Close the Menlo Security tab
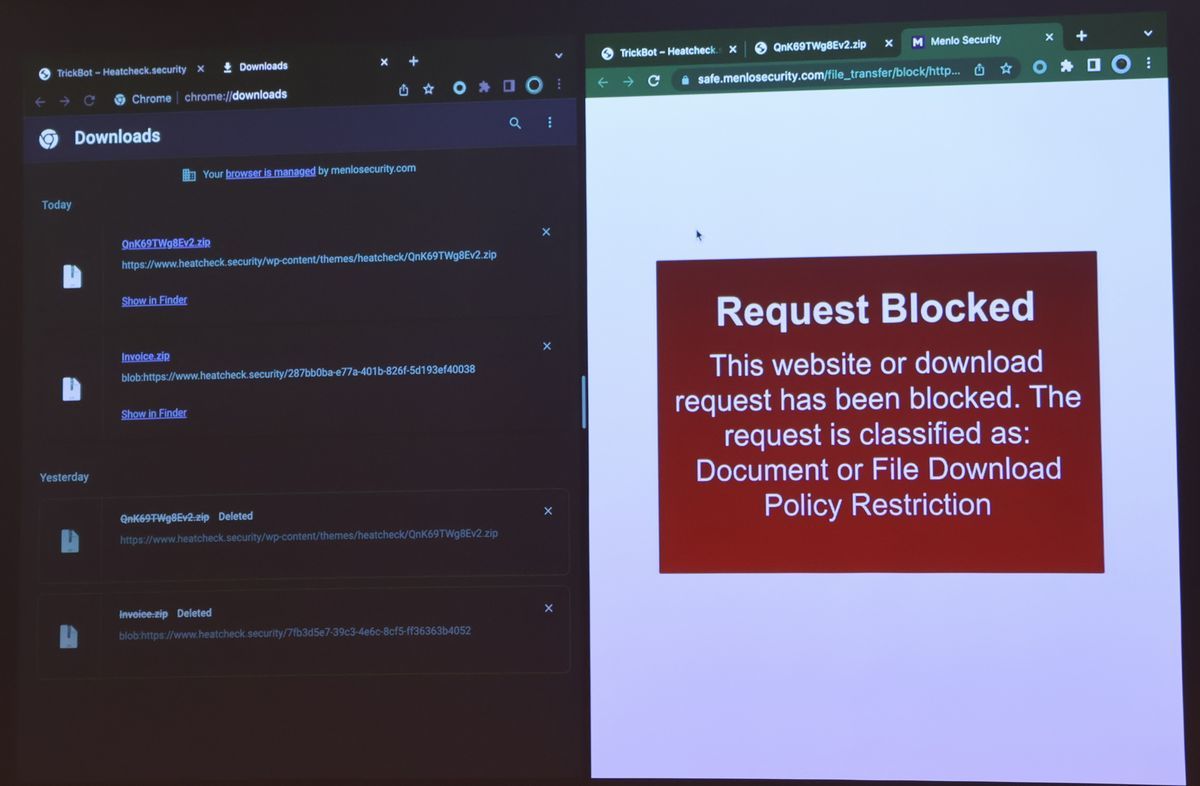The height and width of the screenshot is (786, 1200). click(1049, 37)
